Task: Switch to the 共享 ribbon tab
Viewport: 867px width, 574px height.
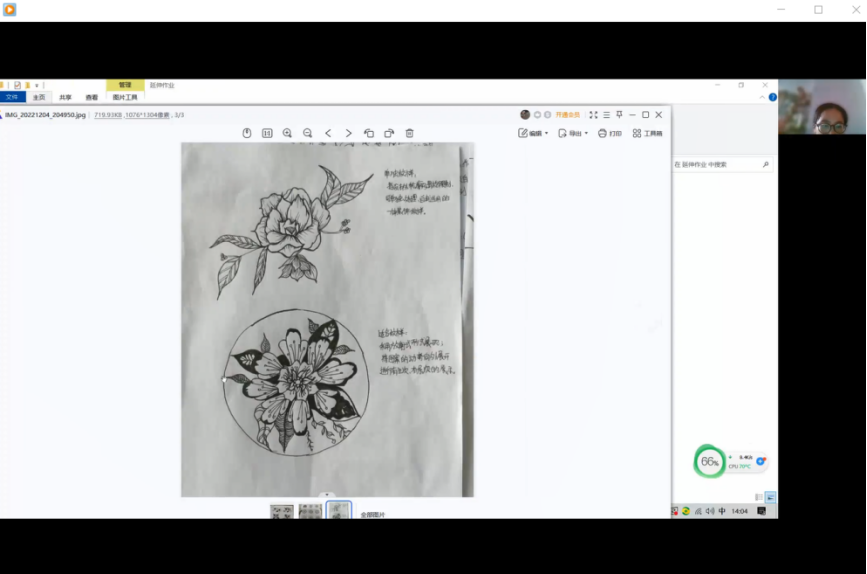Action: point(65,98)
